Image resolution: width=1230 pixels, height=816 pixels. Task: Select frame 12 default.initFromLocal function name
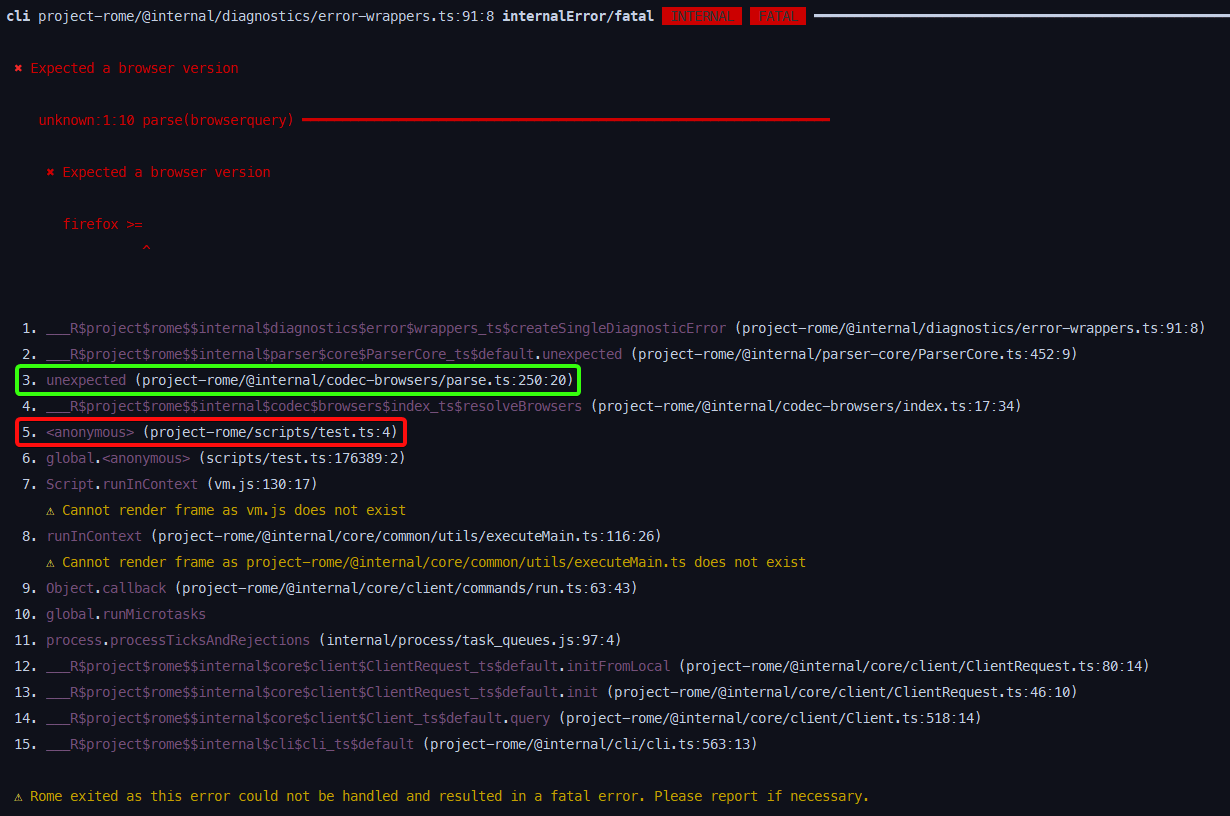[358, 666]
